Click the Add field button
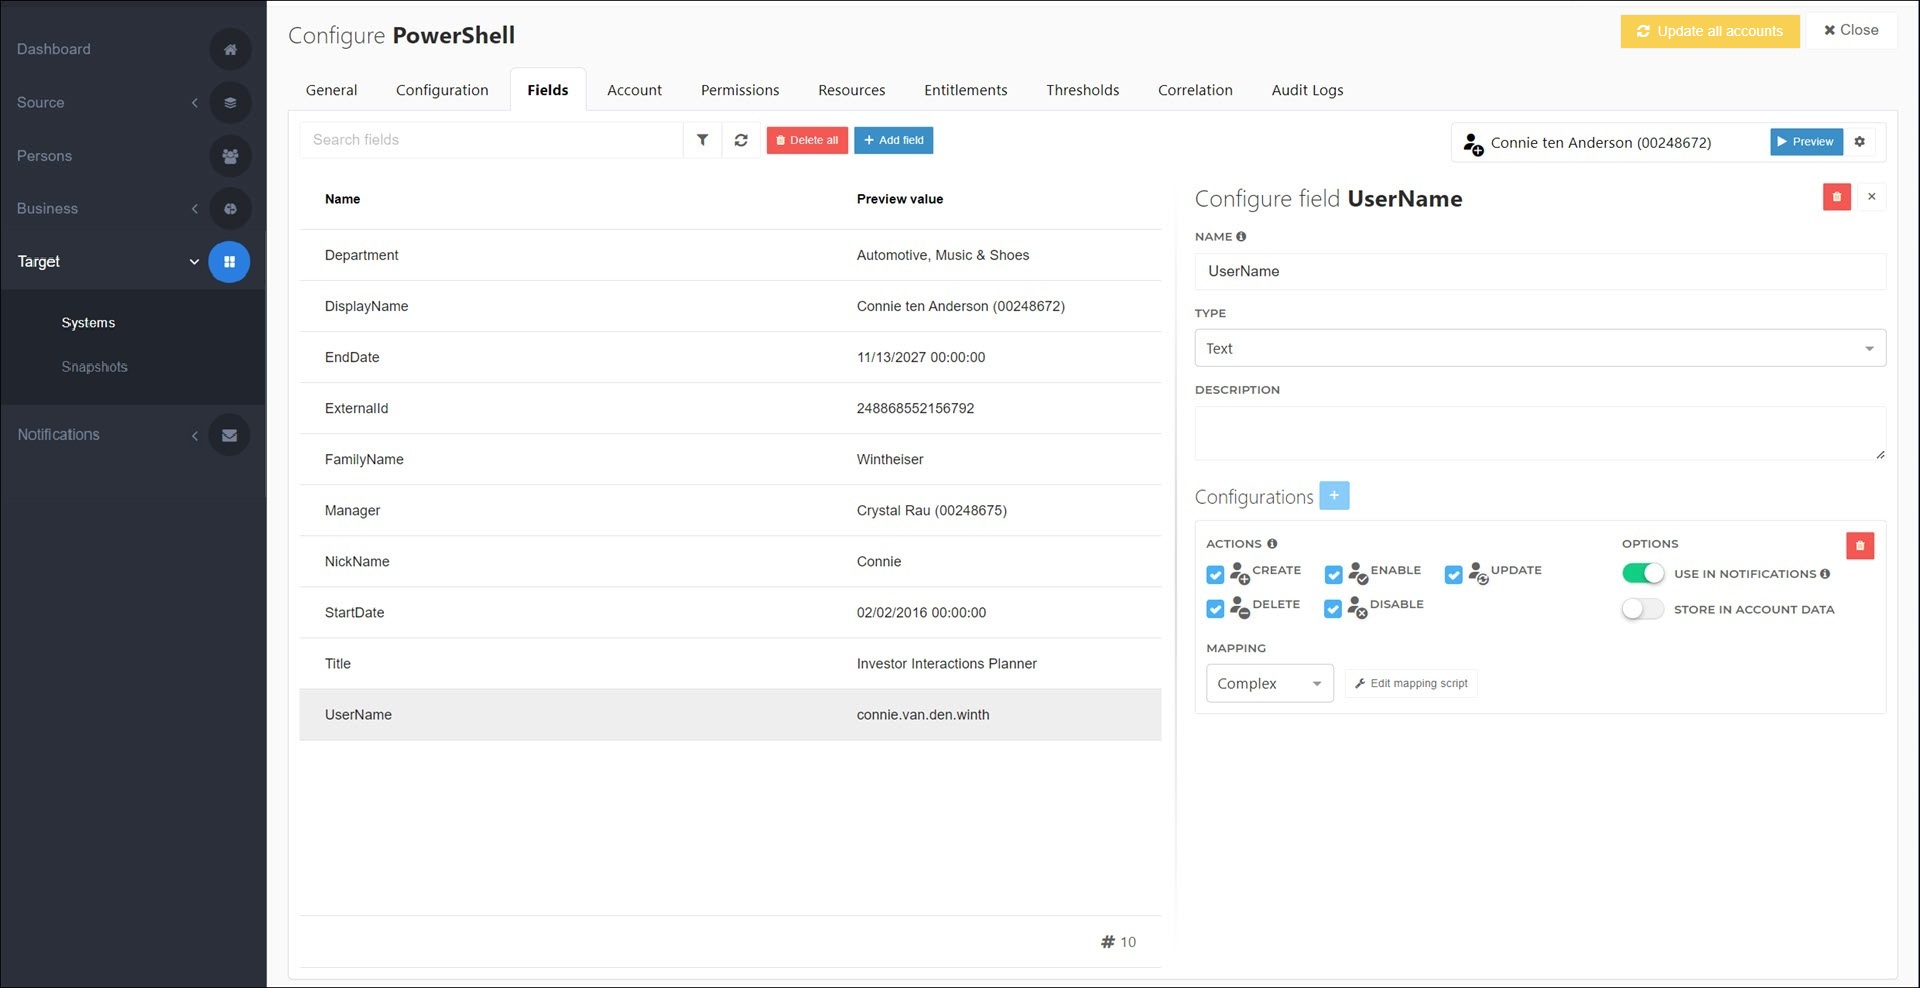The image size is (1920, 988). tap(894, 140)
